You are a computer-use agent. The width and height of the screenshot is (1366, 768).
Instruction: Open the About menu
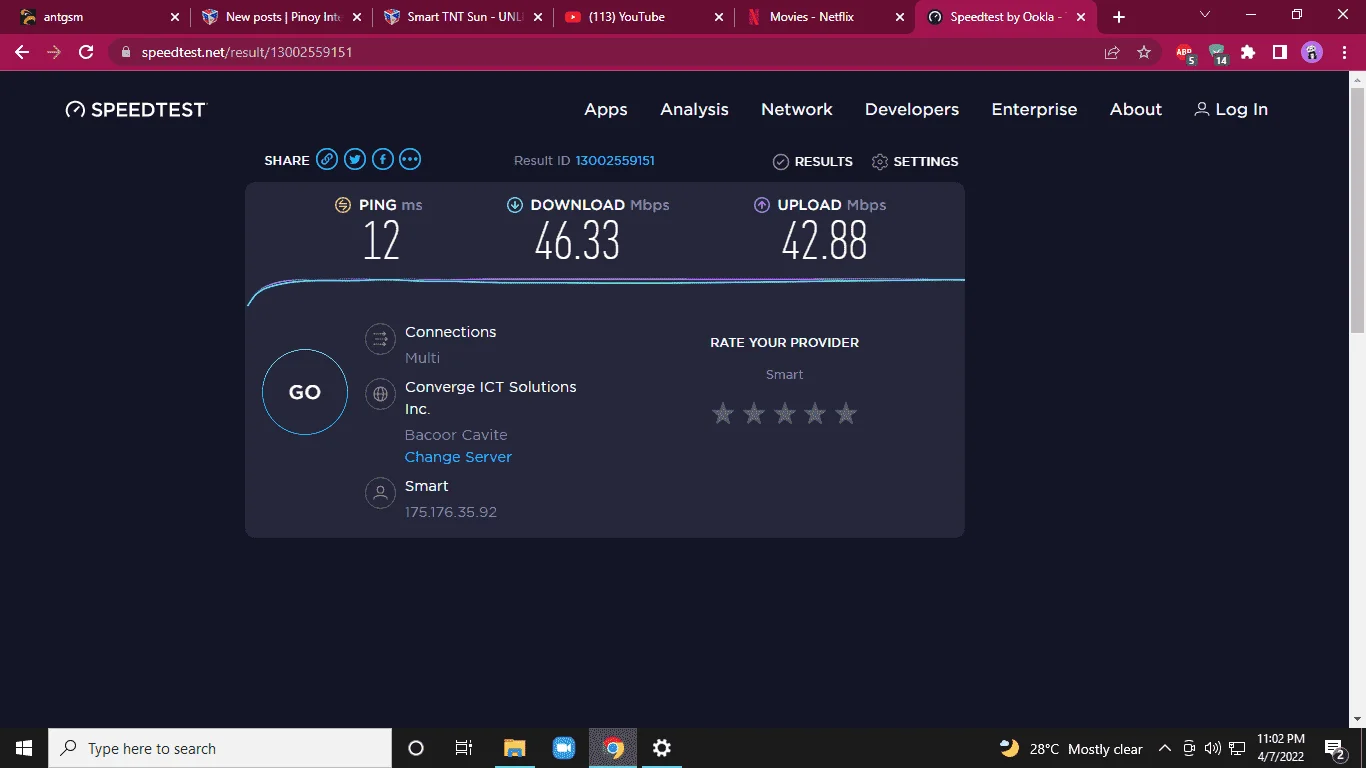pos(1136,110)
